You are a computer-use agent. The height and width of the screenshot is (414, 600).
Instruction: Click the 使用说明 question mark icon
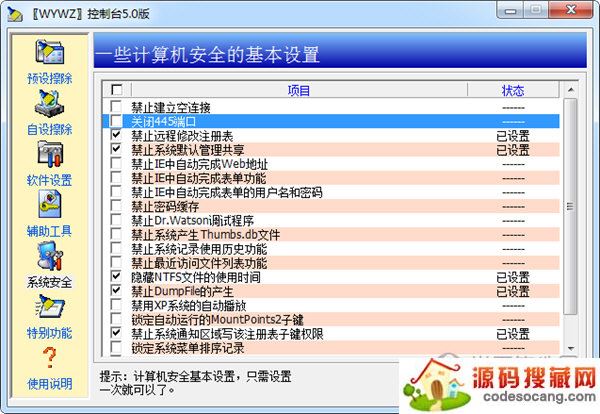click(50, 357)
